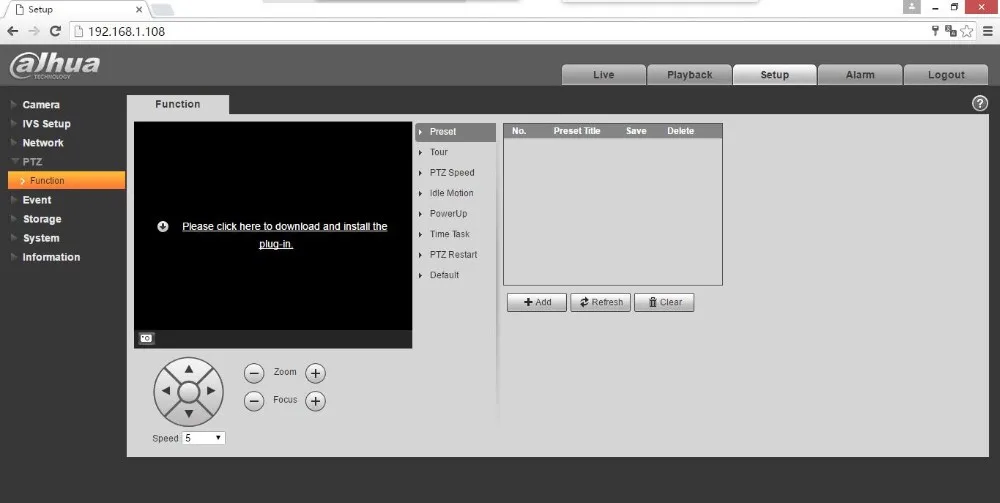Viewport: 1000px width, 503px height.
Task: Click the Refresh button
Action: [600, 302]
